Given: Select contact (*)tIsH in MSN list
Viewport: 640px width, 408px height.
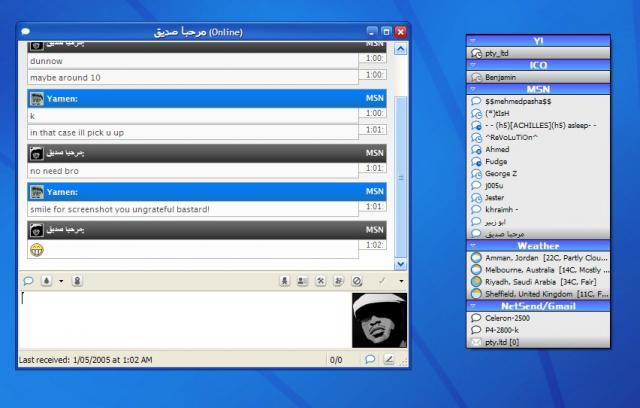Looking at the screenshot, I should (x=538, y=113).
